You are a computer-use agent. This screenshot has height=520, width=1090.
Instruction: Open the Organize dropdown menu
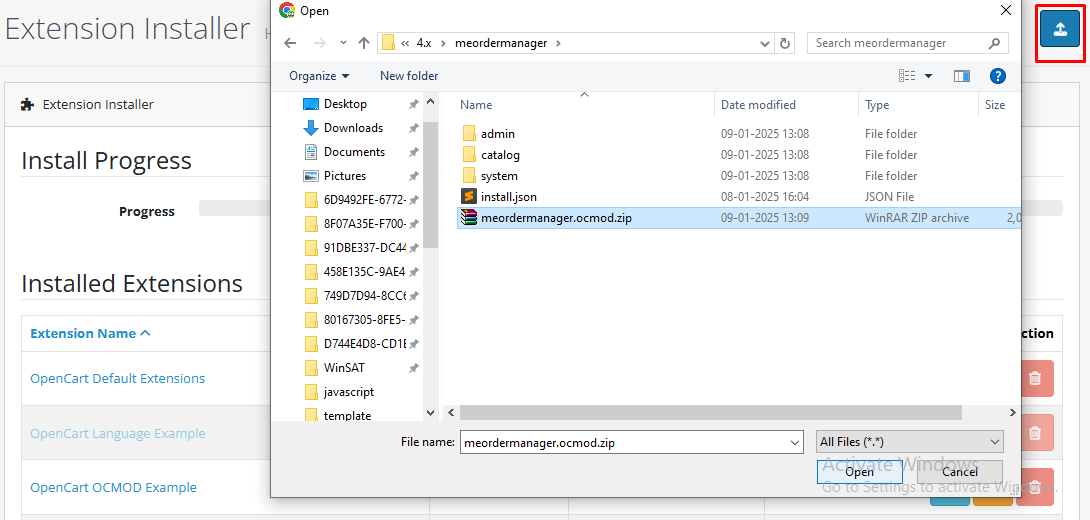[x=319, y=76]
